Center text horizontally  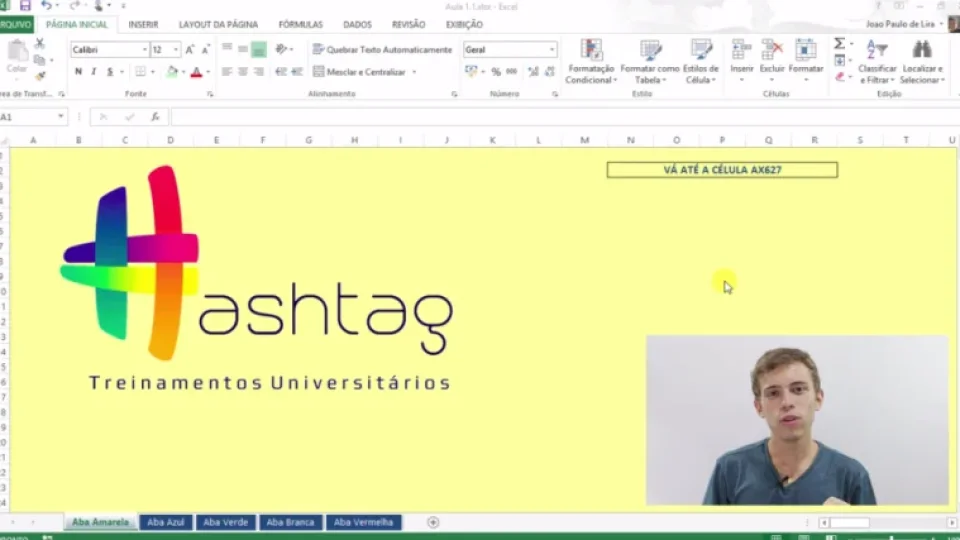(243, 72)
